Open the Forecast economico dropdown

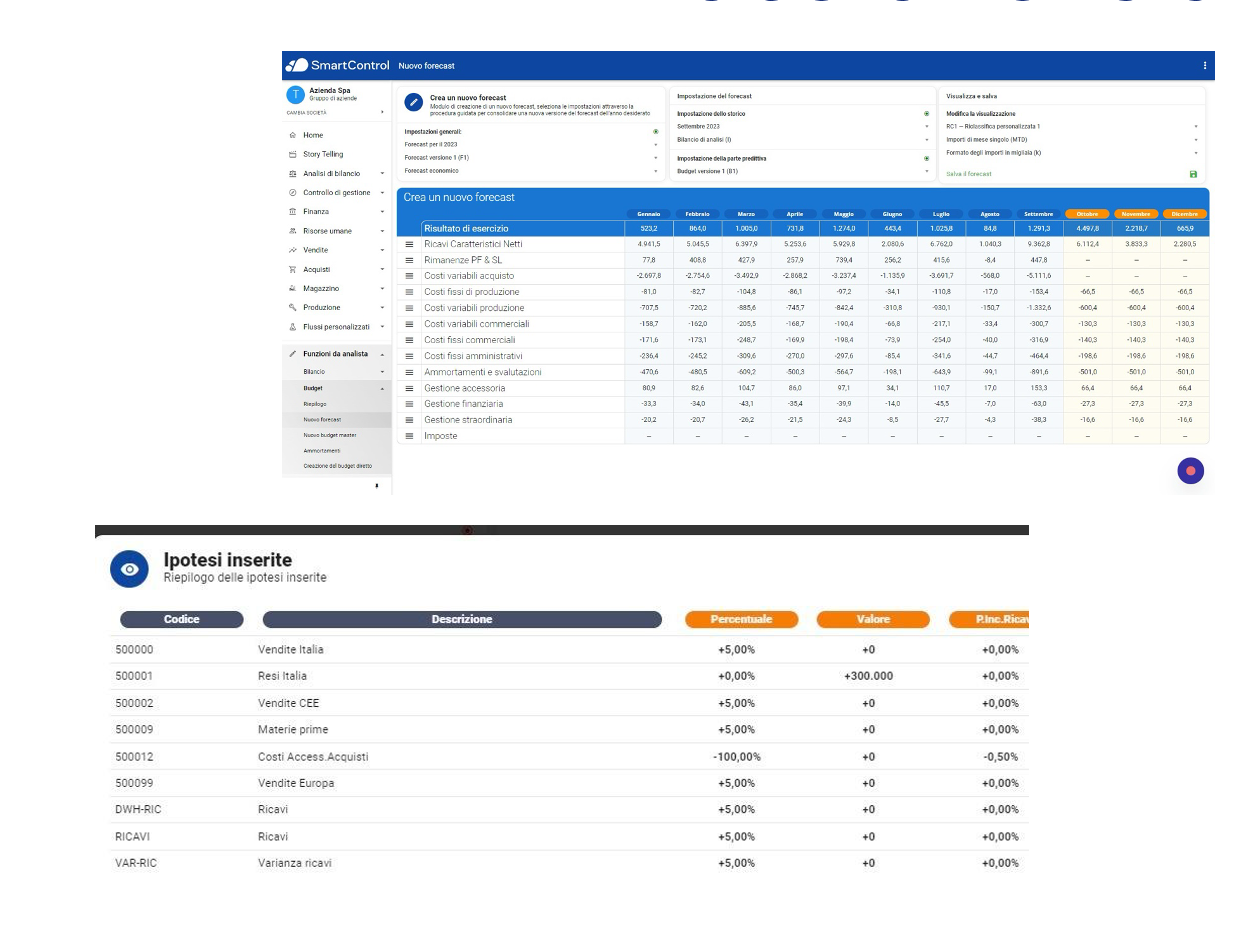(531, 171)
